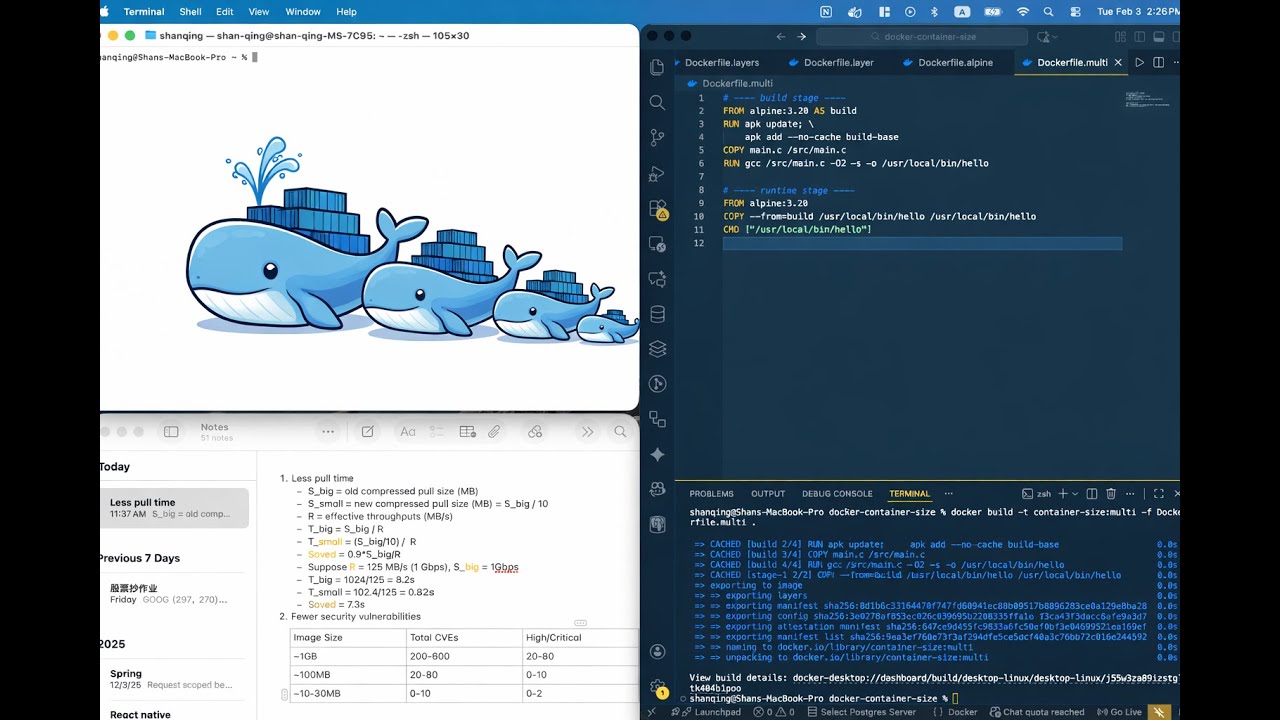Open Accounts icon in VS Code activity bar

coord(657,651)
